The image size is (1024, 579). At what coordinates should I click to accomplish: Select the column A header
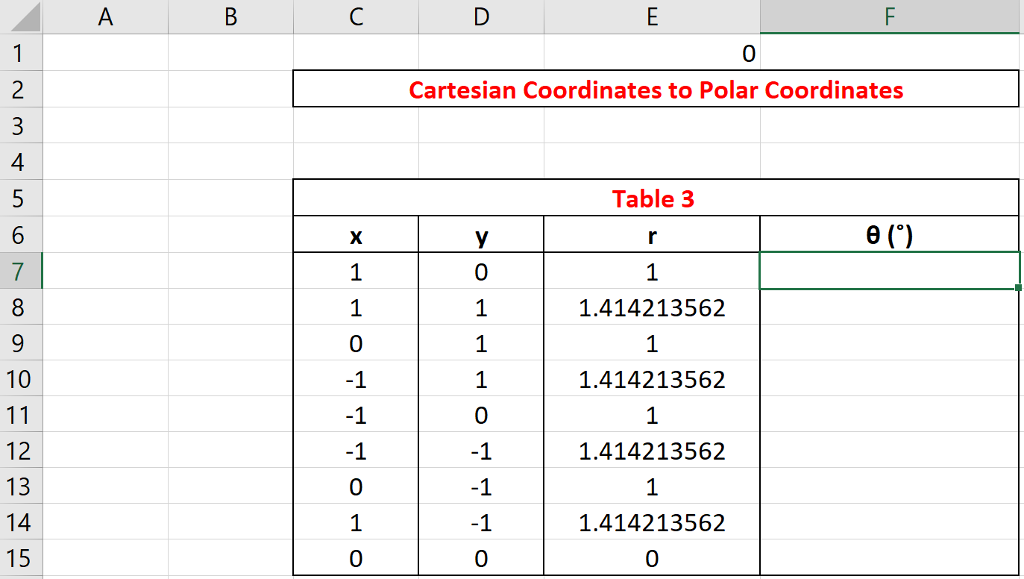point(106,17)
